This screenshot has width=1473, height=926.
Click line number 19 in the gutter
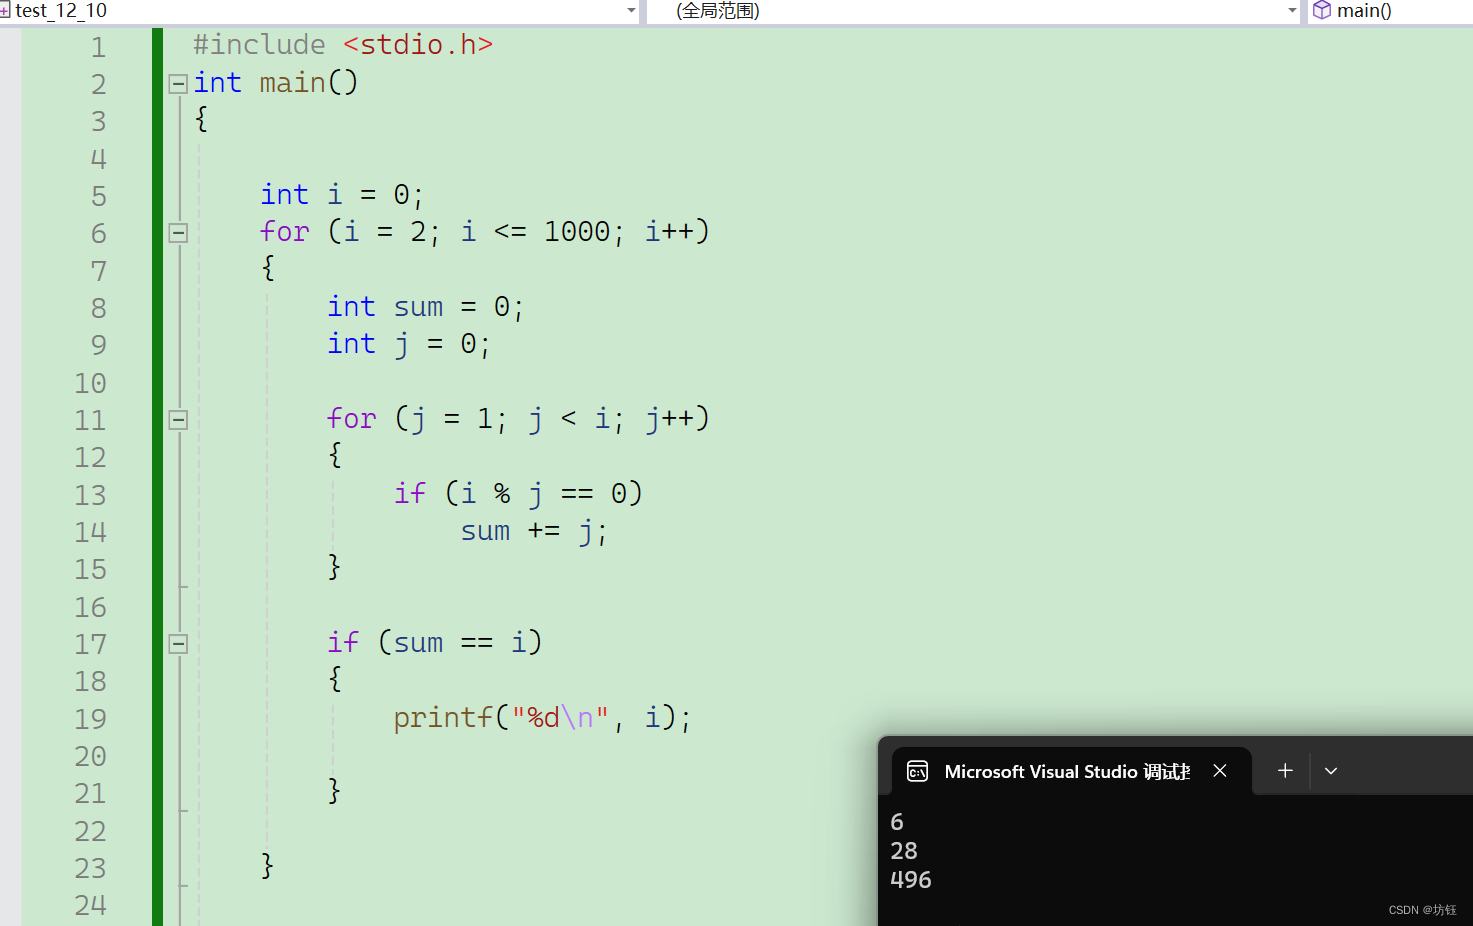click(90, 719)
